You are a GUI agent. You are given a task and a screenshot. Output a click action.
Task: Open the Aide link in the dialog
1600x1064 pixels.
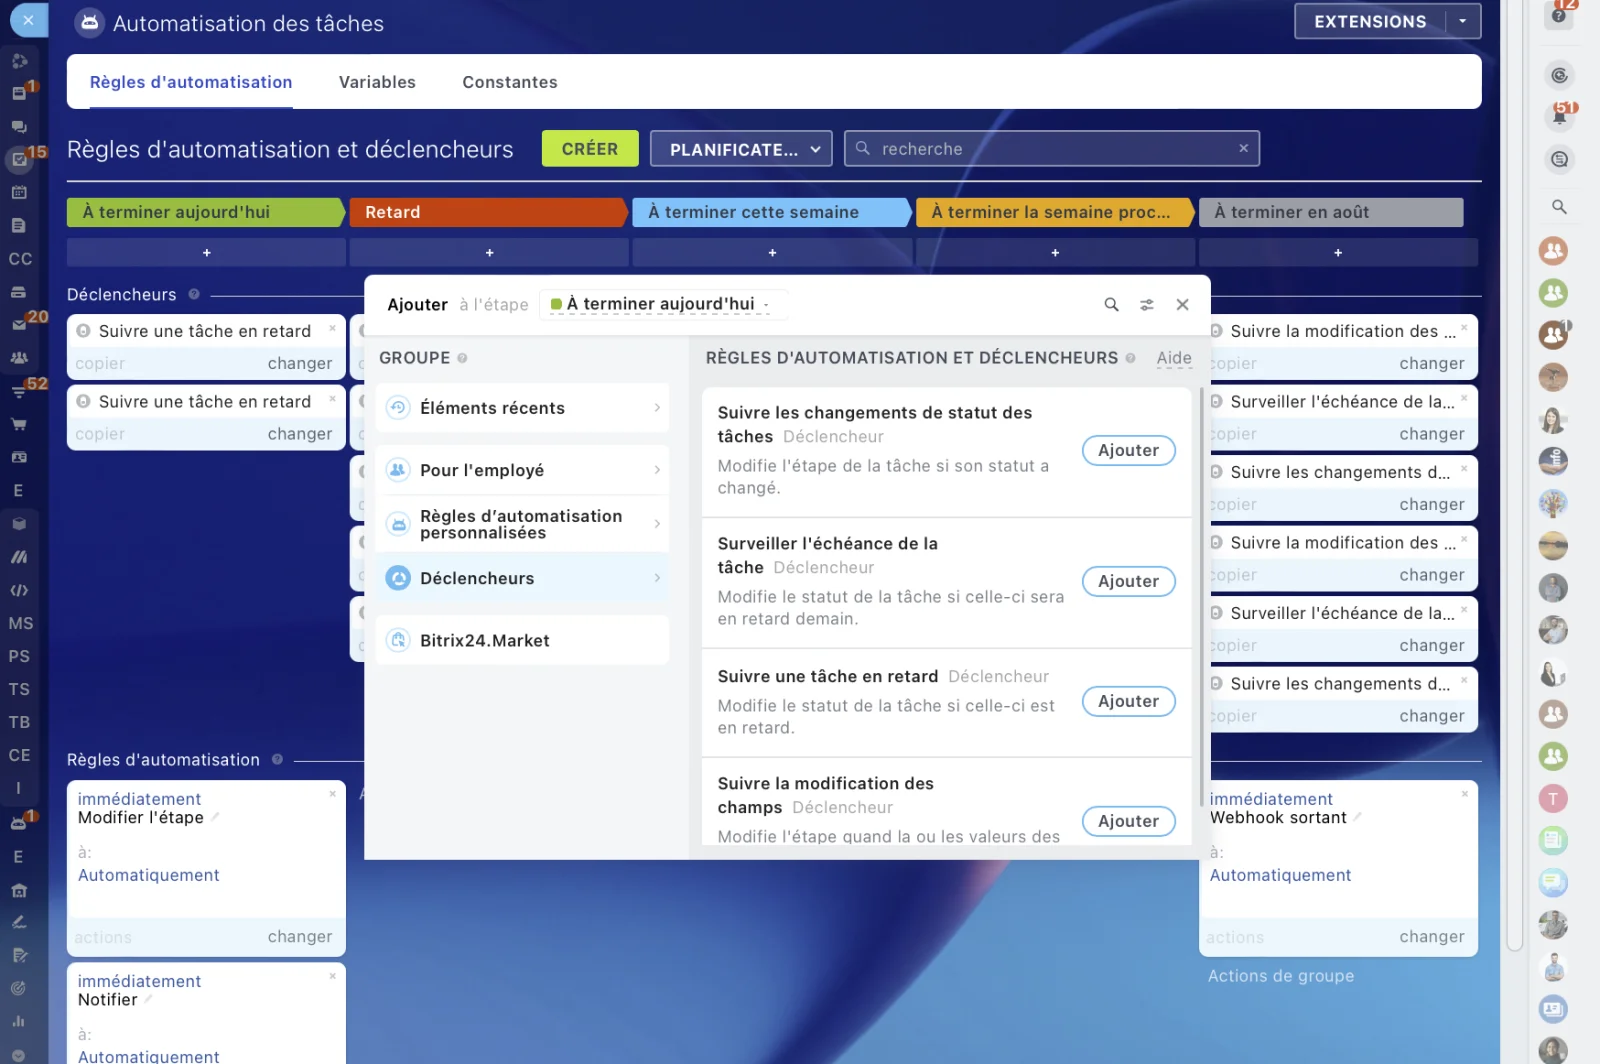coord(1174,358)
